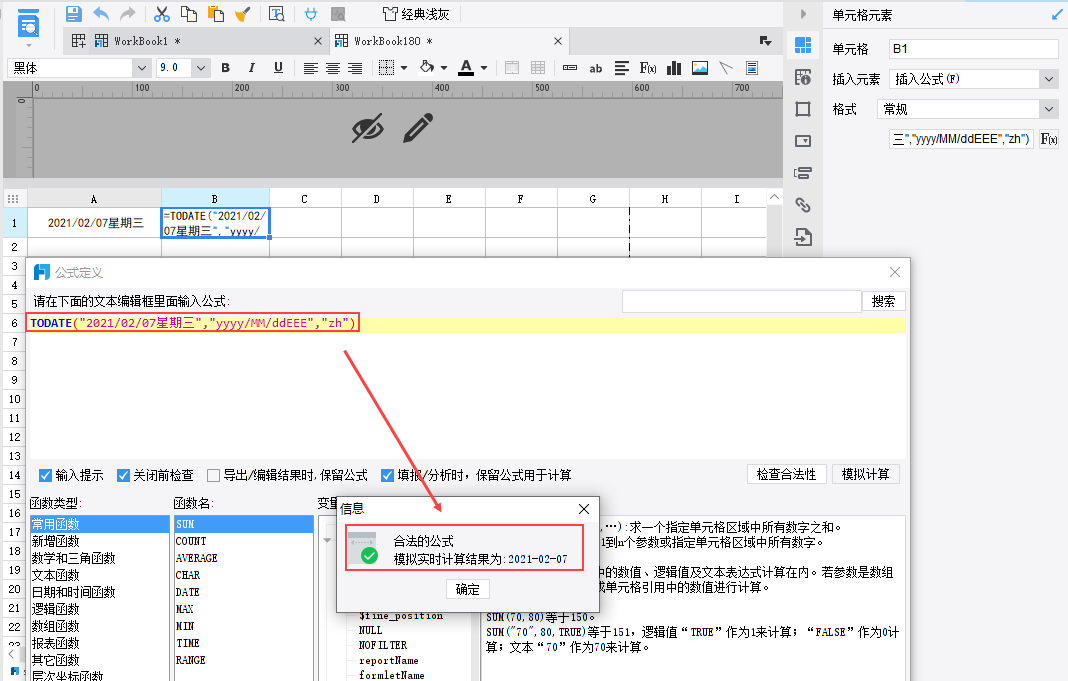Close the 公式定义 dialog
Image resolution: width=1068 pixels, height=681 pixels.
[x=895, y=272]
